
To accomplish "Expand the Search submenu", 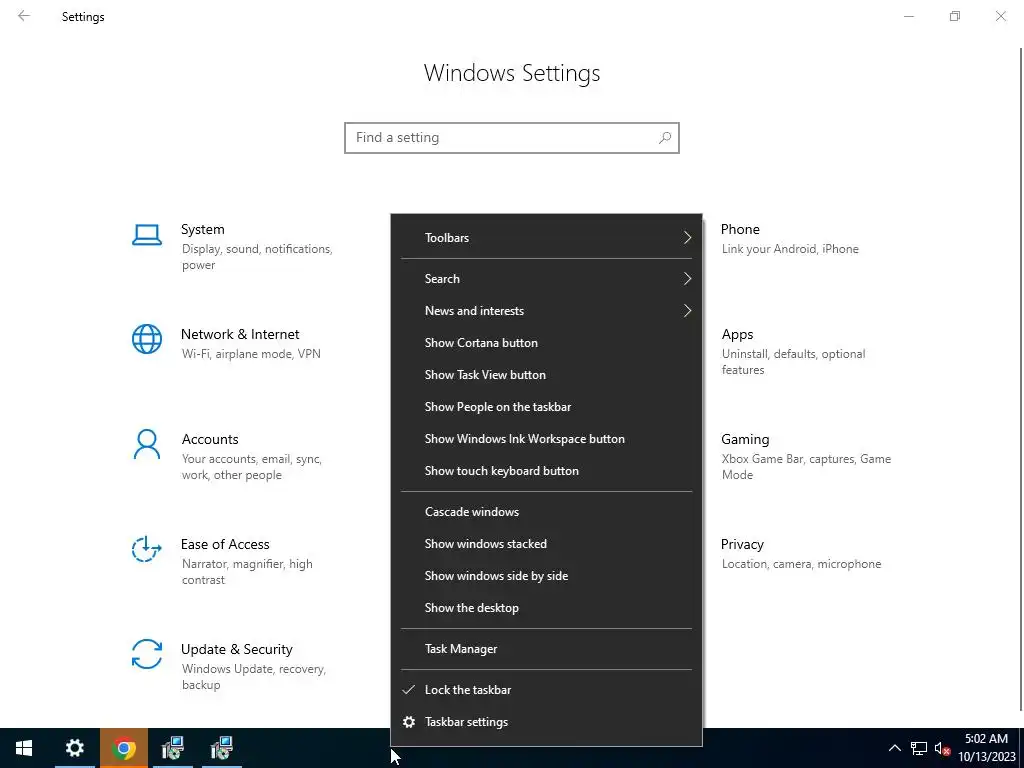I will click(x=547, y=279).
